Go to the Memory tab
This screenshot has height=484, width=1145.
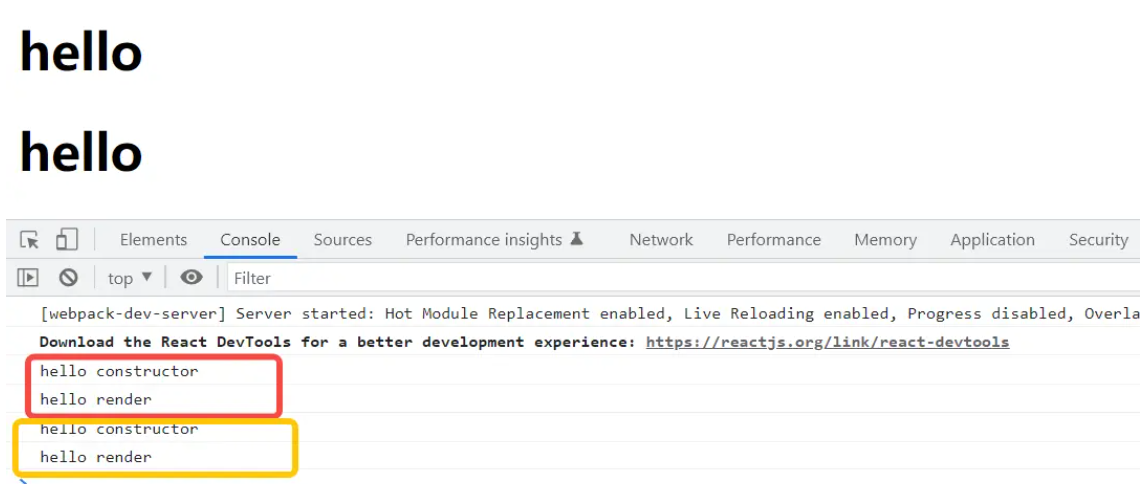[x=885, y=239]
